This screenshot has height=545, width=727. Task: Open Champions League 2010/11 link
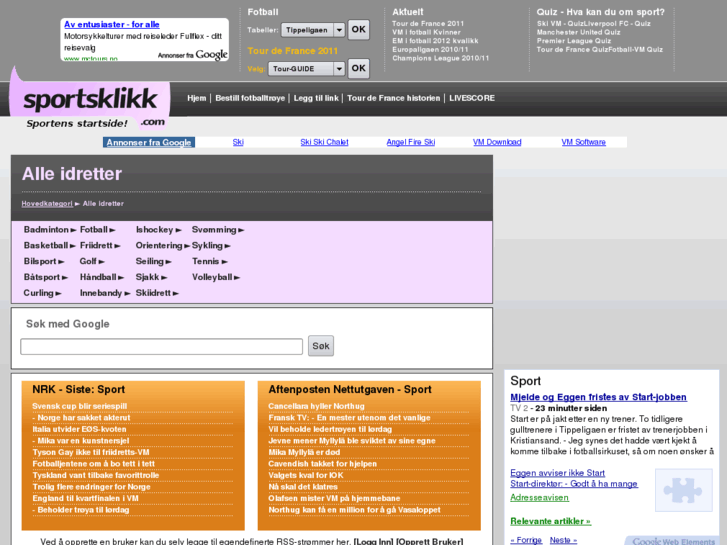click(440, 58)
